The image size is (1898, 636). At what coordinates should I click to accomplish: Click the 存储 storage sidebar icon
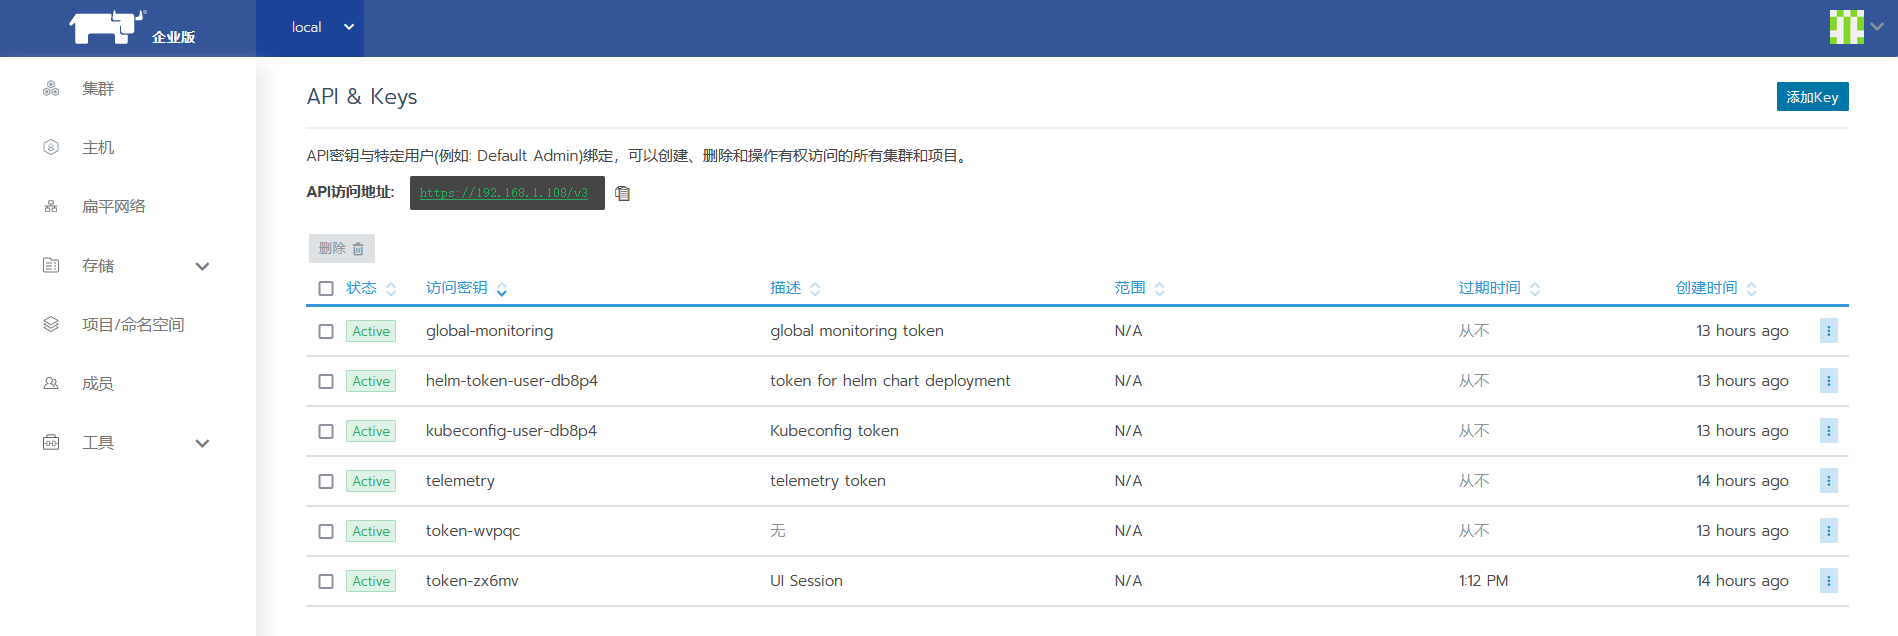click(51, 265)
